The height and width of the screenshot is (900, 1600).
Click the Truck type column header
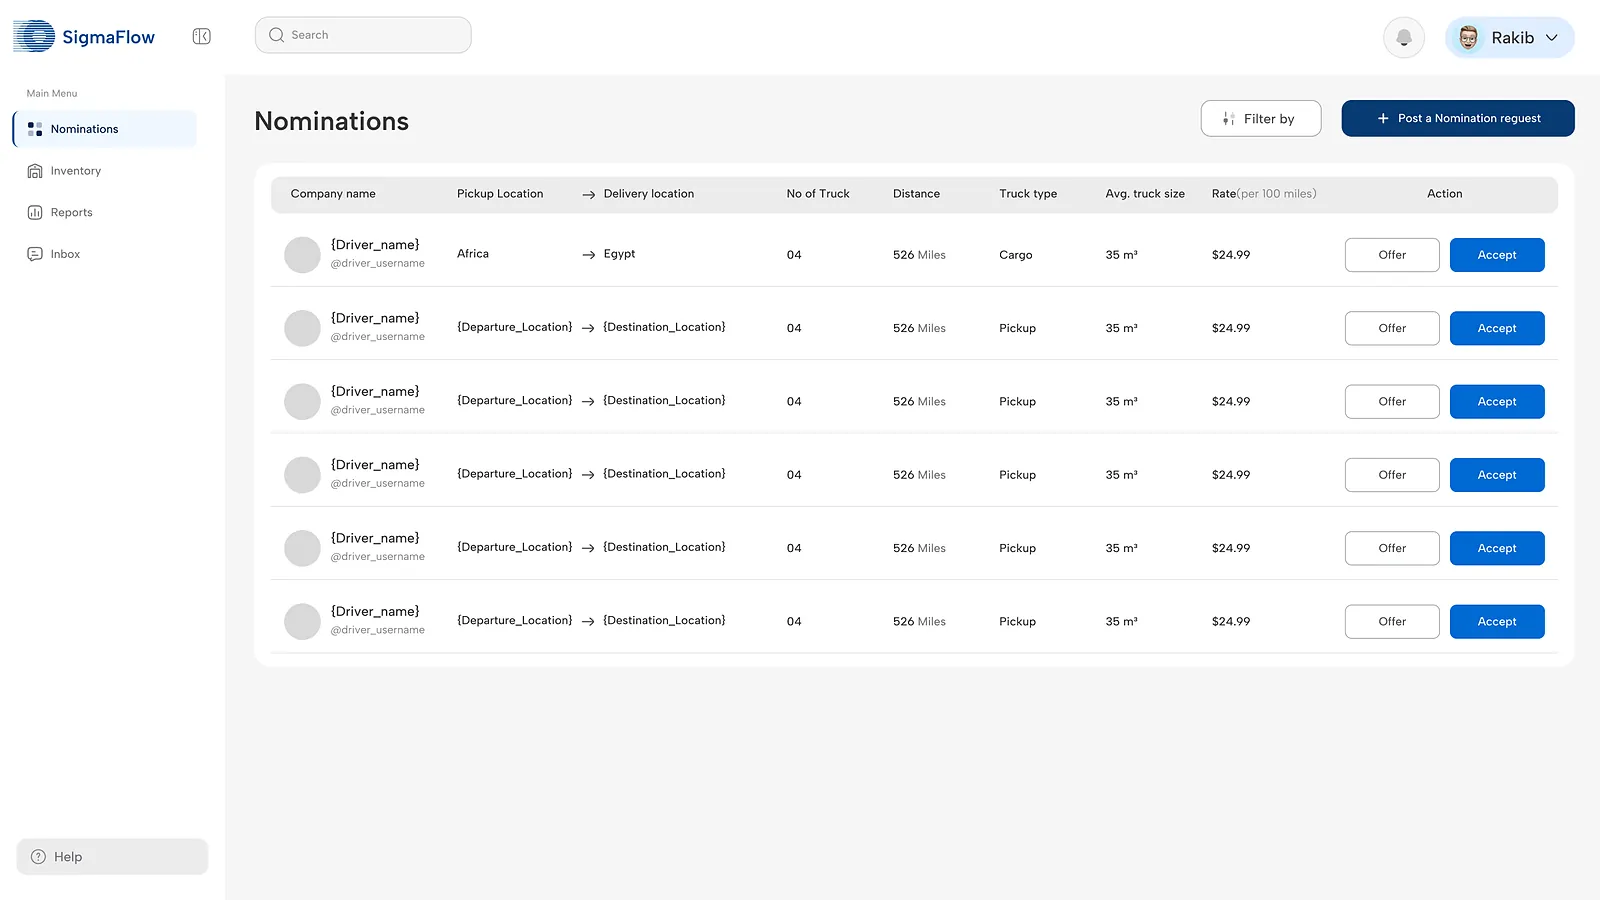(x=1028, y=194)
